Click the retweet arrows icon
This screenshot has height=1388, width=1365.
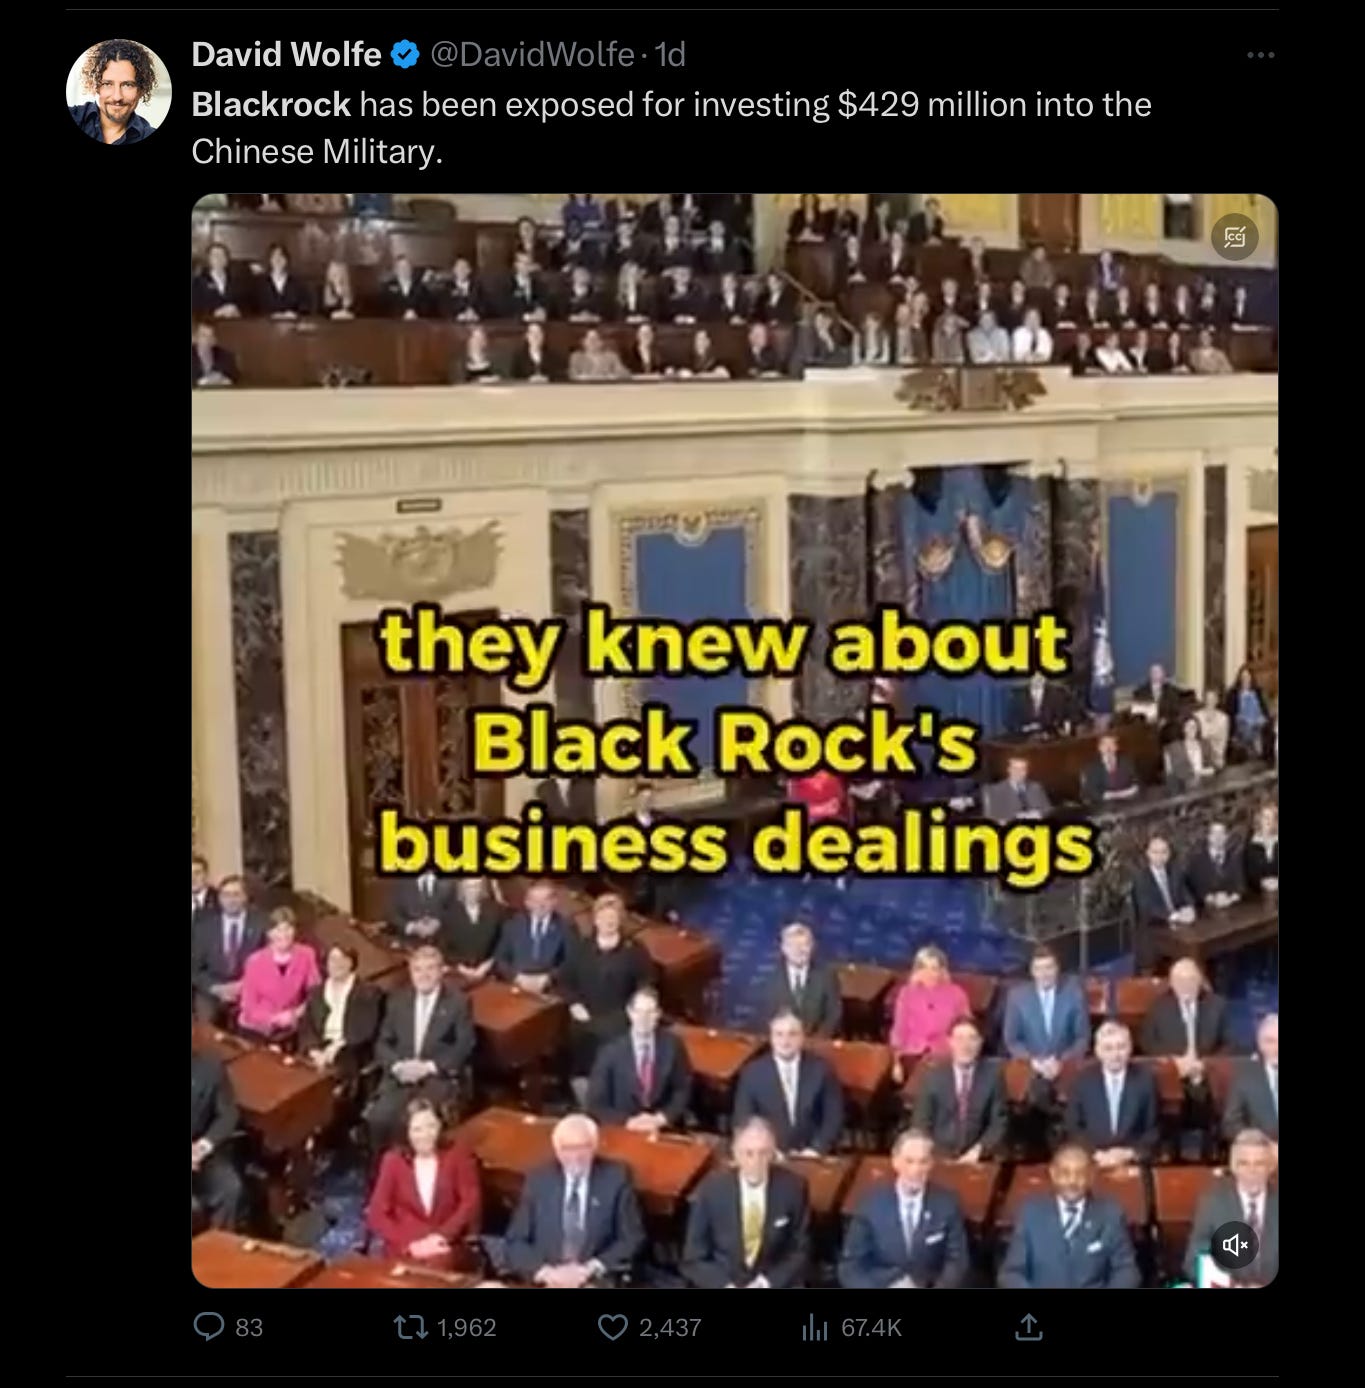(x=410, y=1327)
